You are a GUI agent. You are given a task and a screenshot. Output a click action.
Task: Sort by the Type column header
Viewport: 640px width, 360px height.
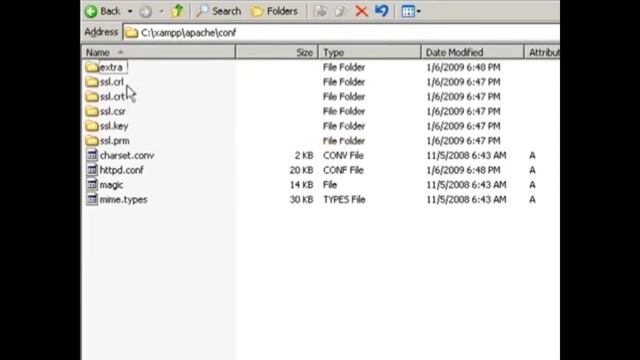coord(369,52)
